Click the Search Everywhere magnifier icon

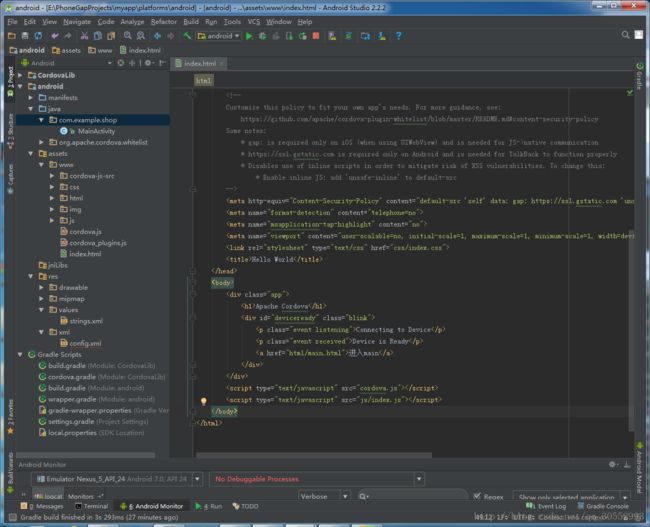625,35
